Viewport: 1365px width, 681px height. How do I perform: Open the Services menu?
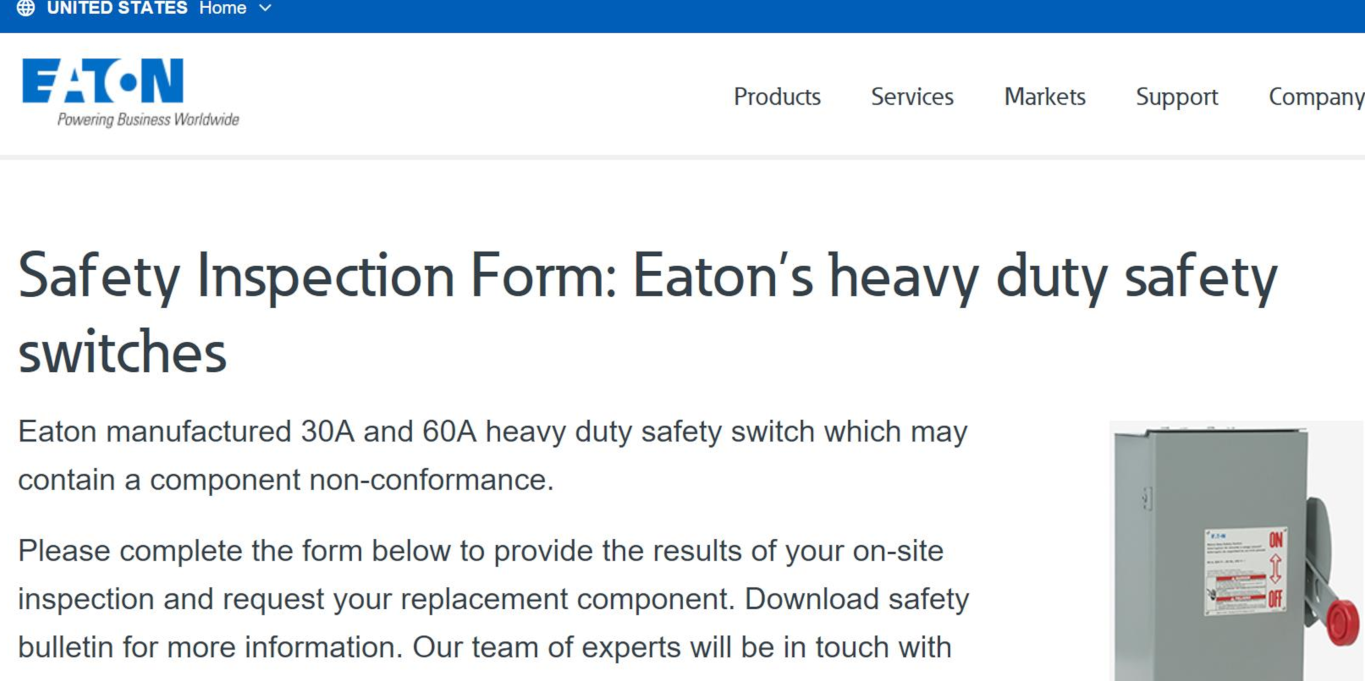911,97
